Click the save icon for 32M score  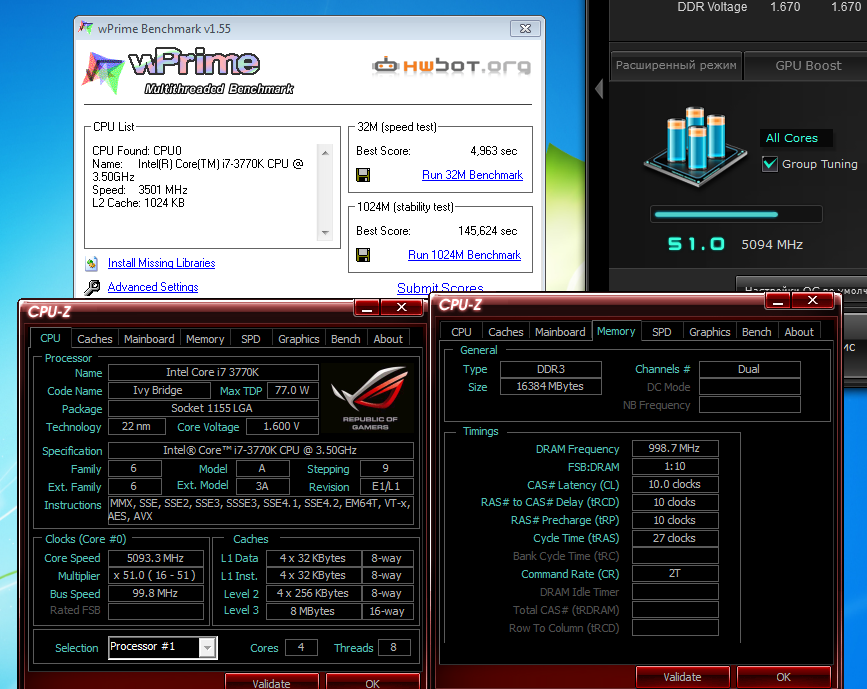pyautogui.click(x=363, y=175)
